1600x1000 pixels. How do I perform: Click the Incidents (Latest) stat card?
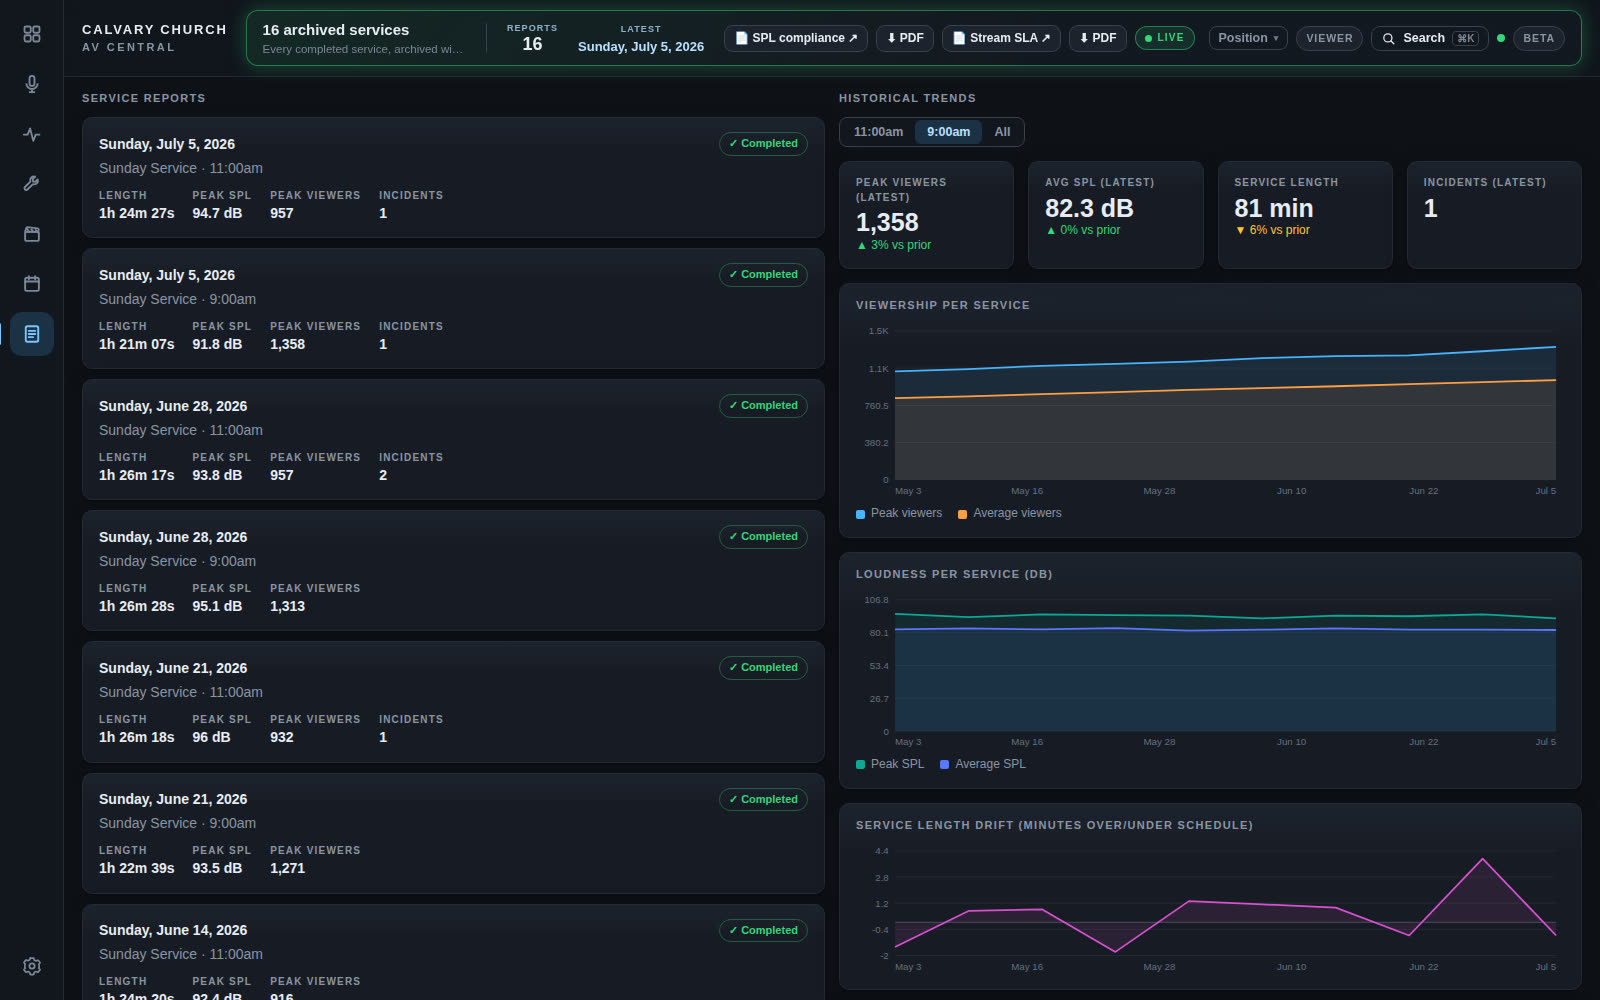(x=1494, y=215)
